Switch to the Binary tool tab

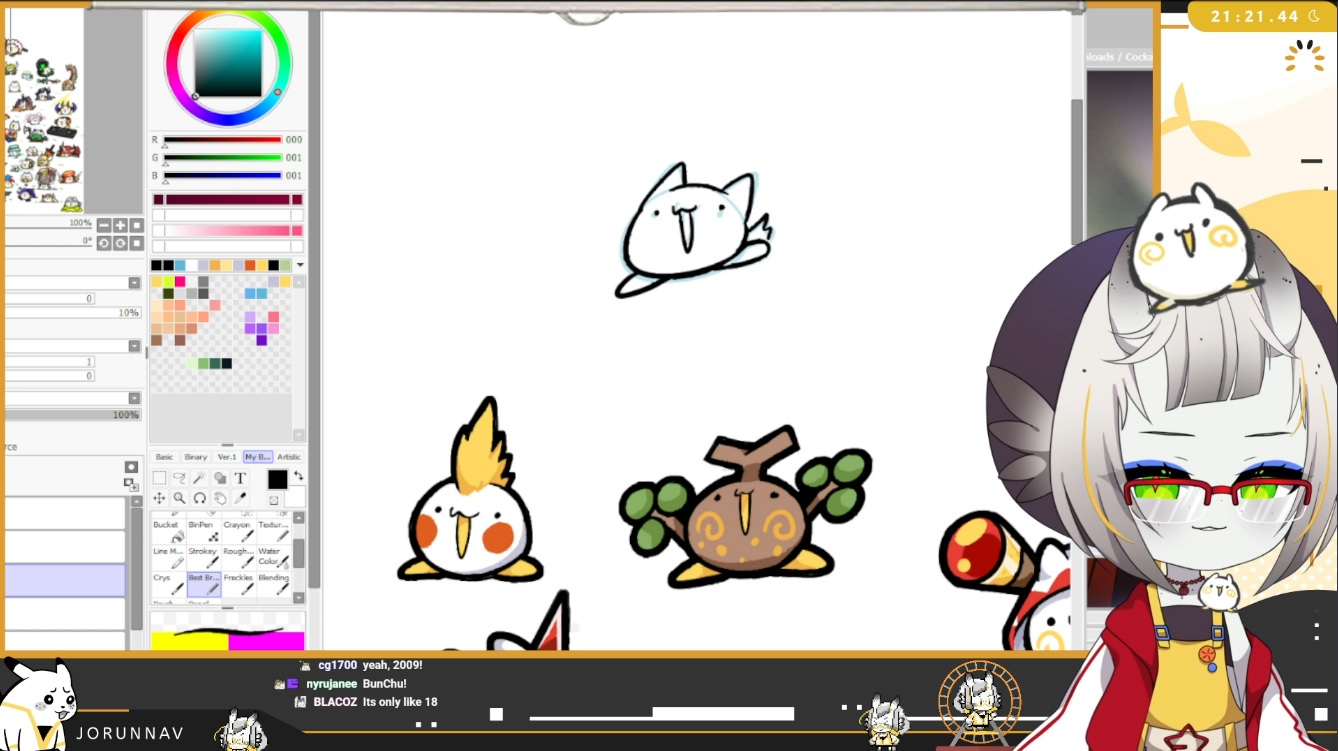(x=196, y=457)
